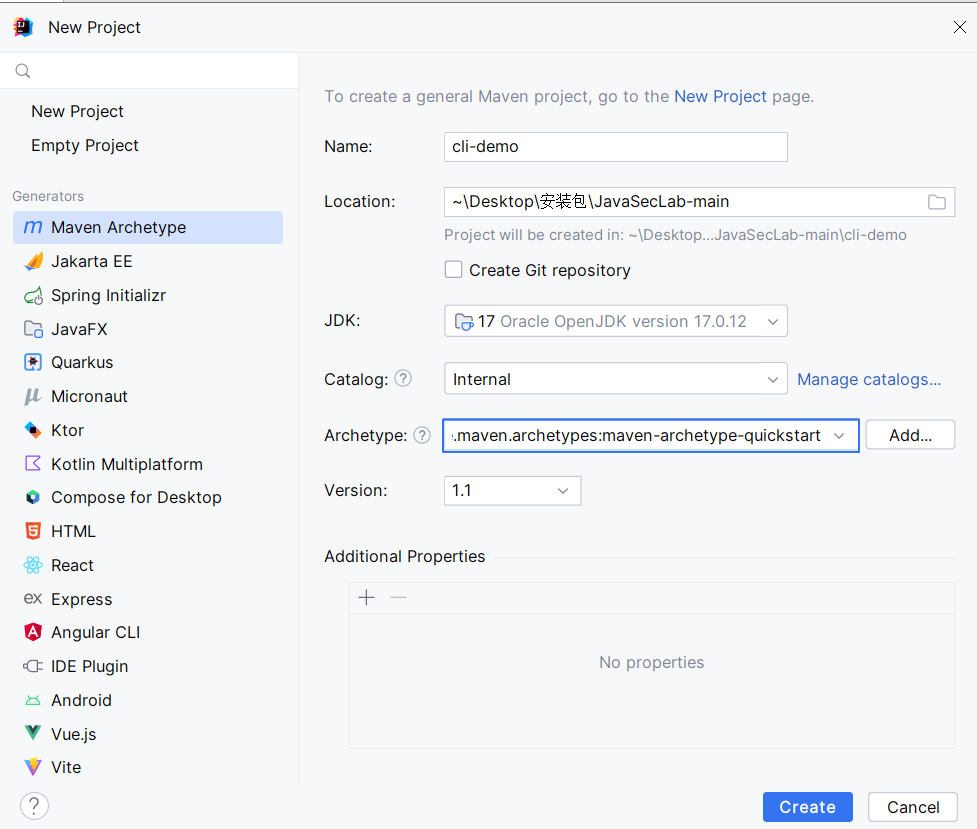977x829 pixels.
Task: Choose Compose for Desktop label
Action: (x=136, y=497)
